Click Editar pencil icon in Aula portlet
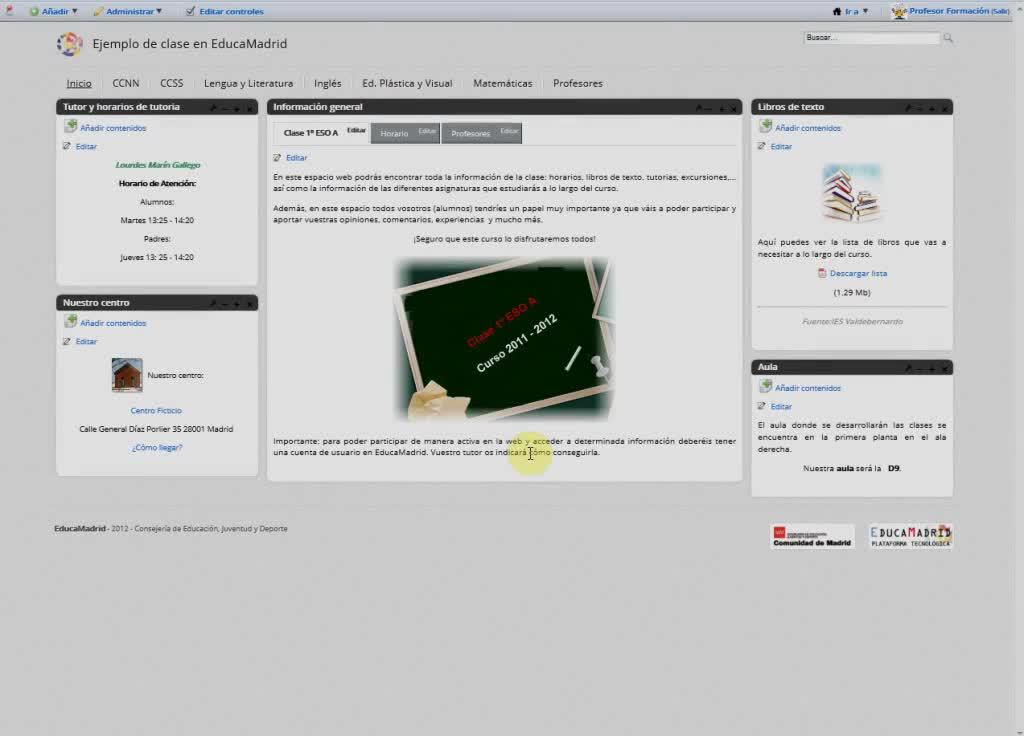 (x=761, y=406)
